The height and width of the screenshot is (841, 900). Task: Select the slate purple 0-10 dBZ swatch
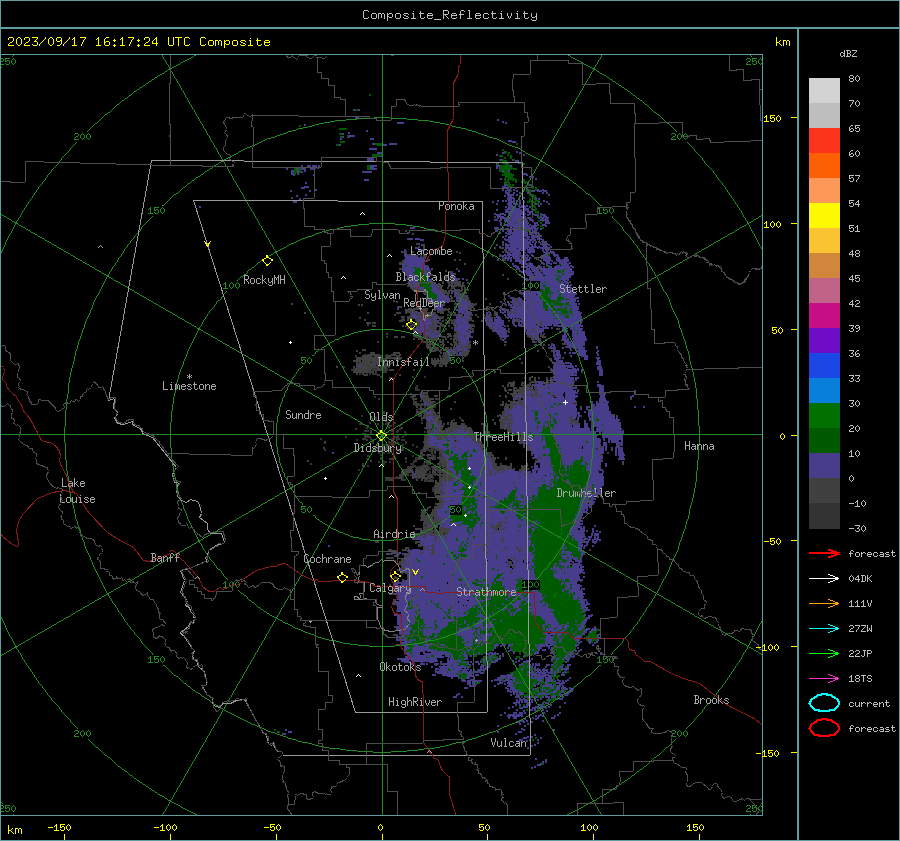tap(824, 466)
